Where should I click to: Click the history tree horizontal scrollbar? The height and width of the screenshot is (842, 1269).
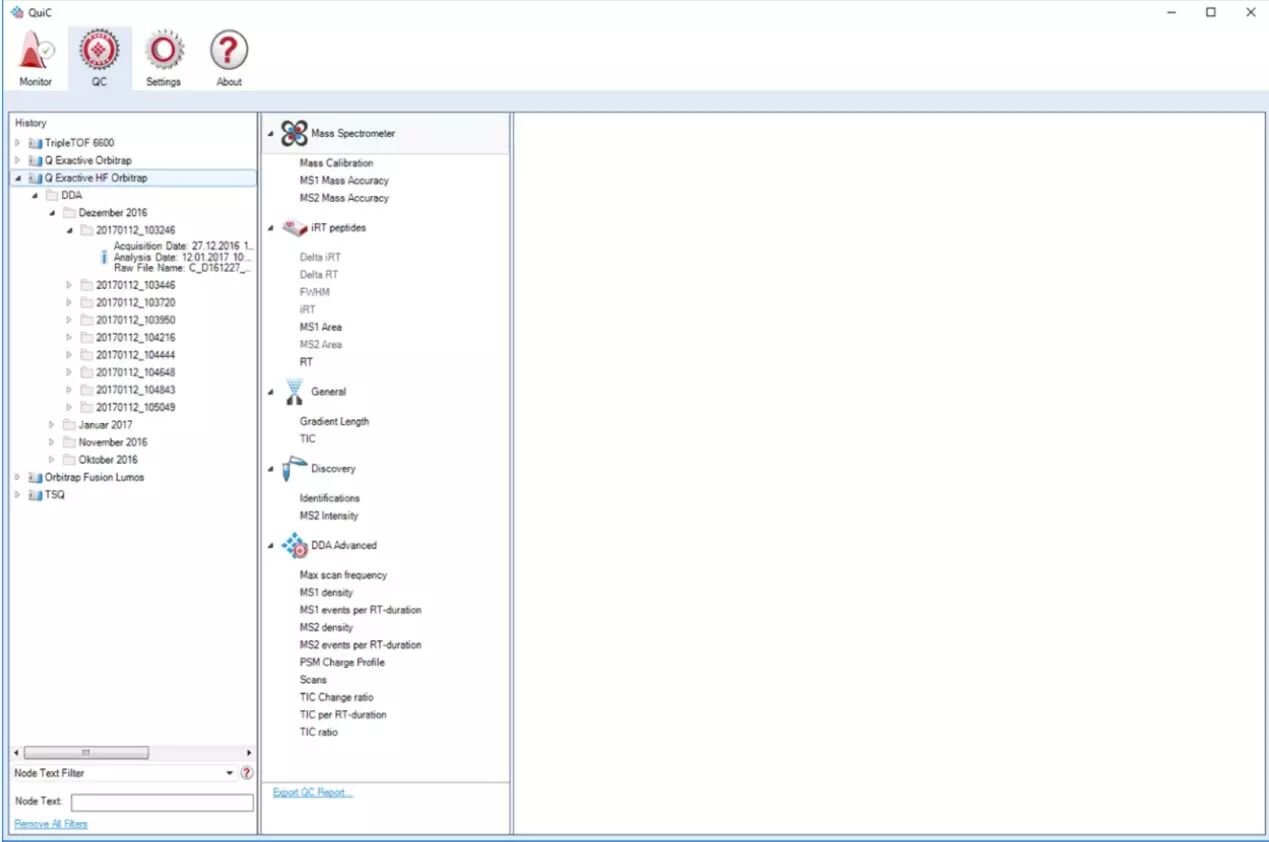pyautogui.click(x=86, y=752)
